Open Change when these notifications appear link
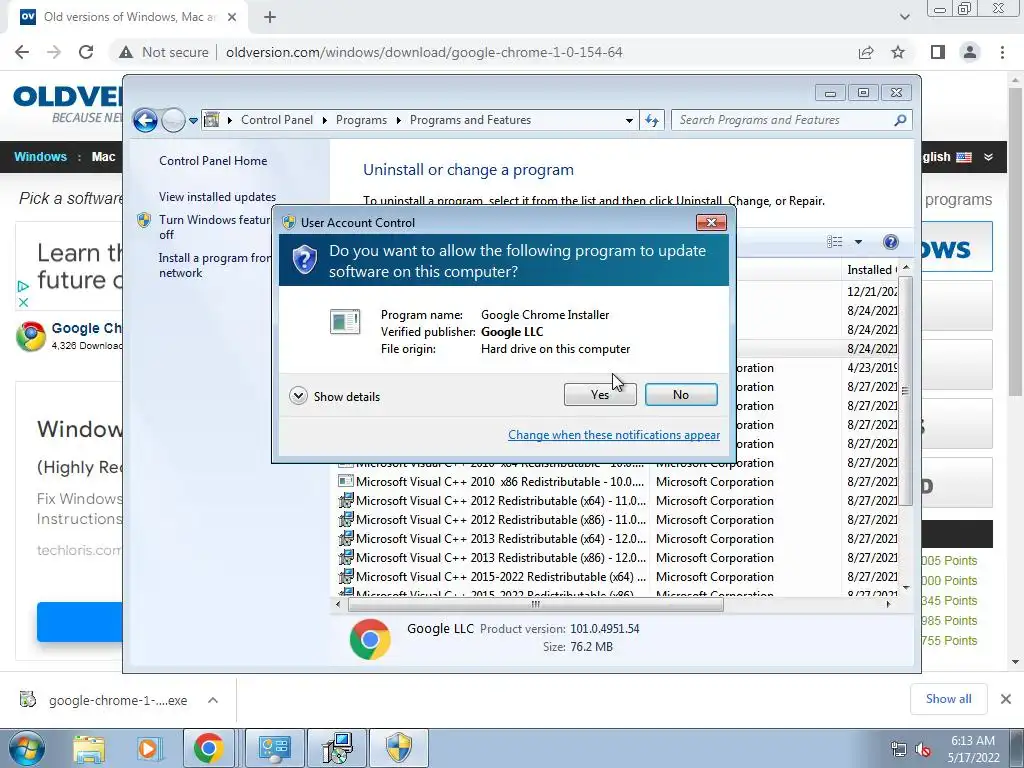This screenshot has width=1024, height=768. (x=614, y=435)
